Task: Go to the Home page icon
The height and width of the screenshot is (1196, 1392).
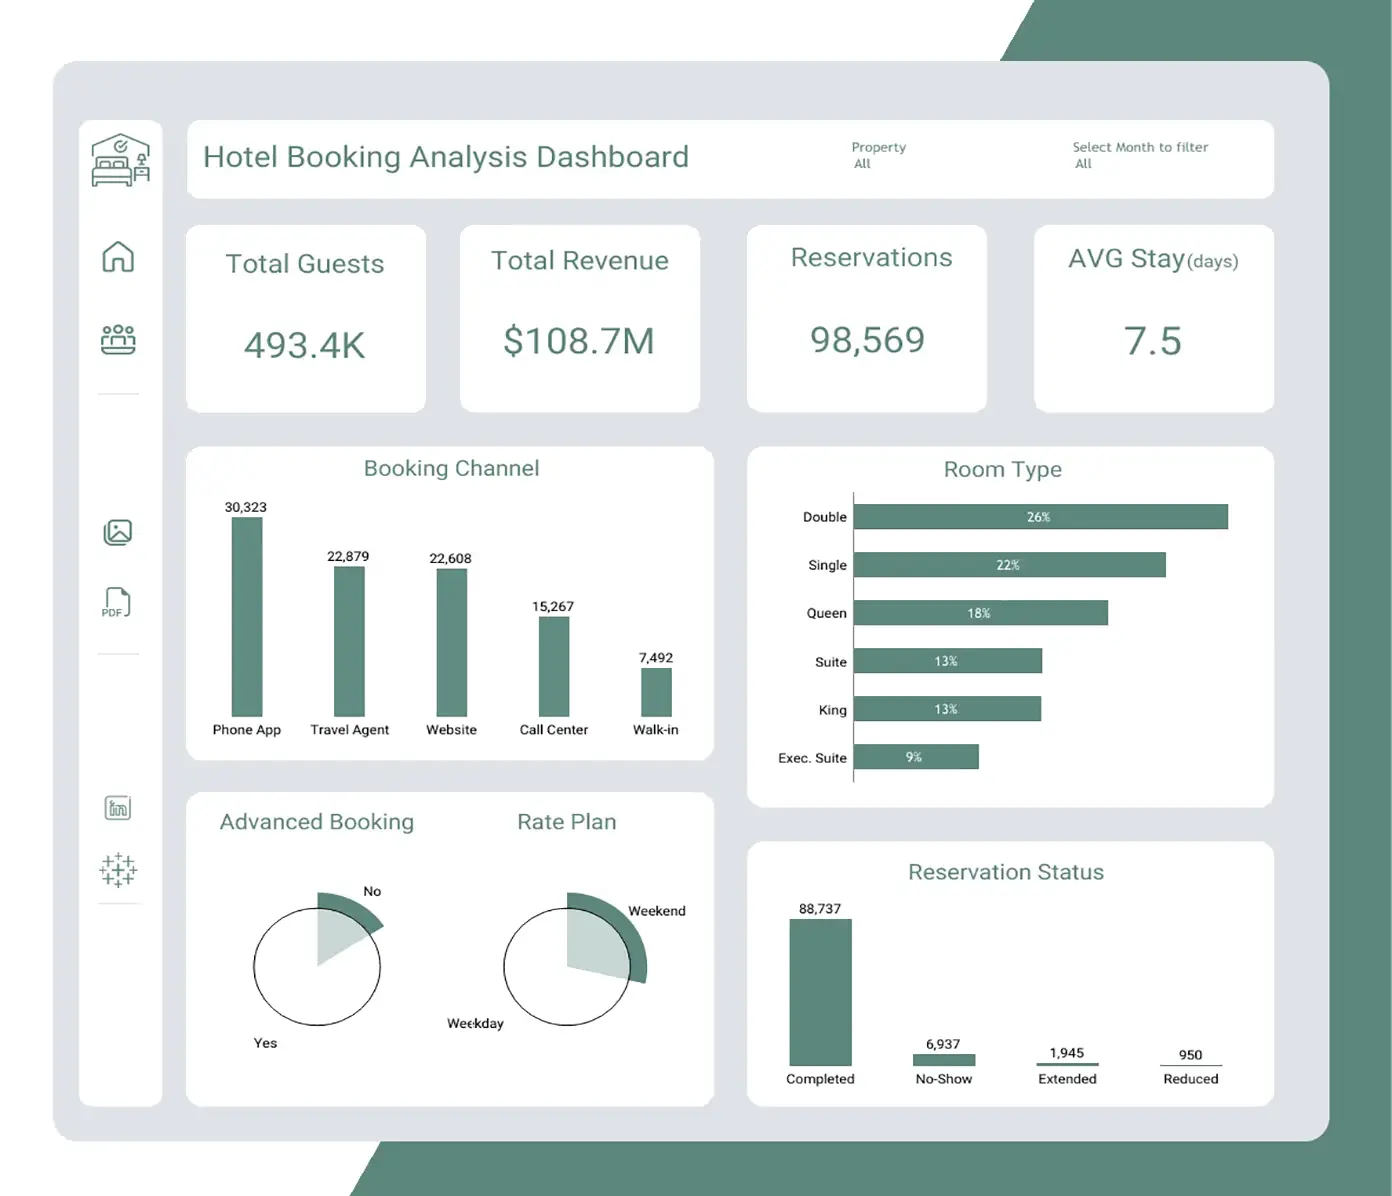Action: (x=118, y=257)
